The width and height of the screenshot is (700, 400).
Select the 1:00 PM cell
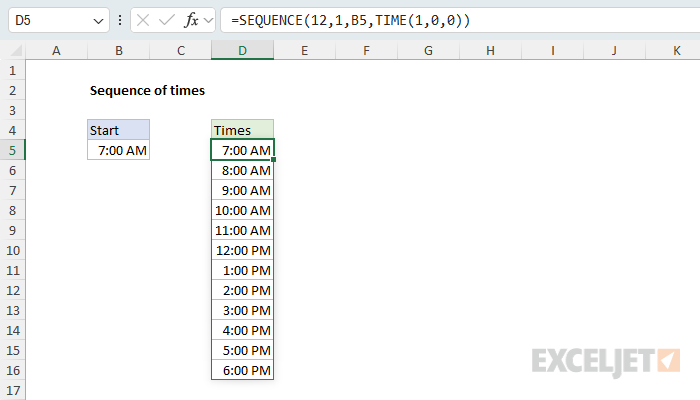point(242,271)
